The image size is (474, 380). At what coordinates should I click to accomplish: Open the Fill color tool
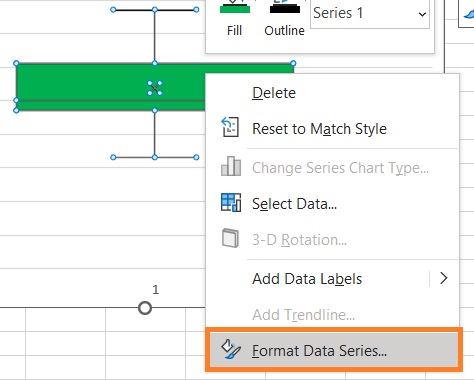[234, 18]
